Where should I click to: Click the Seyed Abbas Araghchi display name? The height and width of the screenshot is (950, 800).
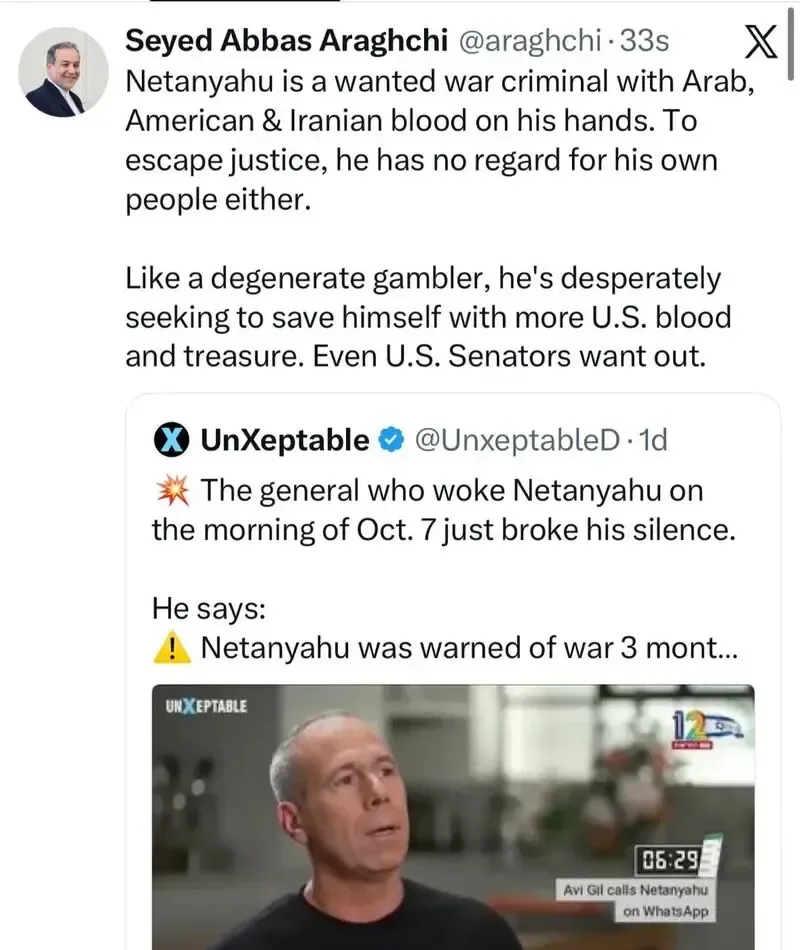pos(287,41)
